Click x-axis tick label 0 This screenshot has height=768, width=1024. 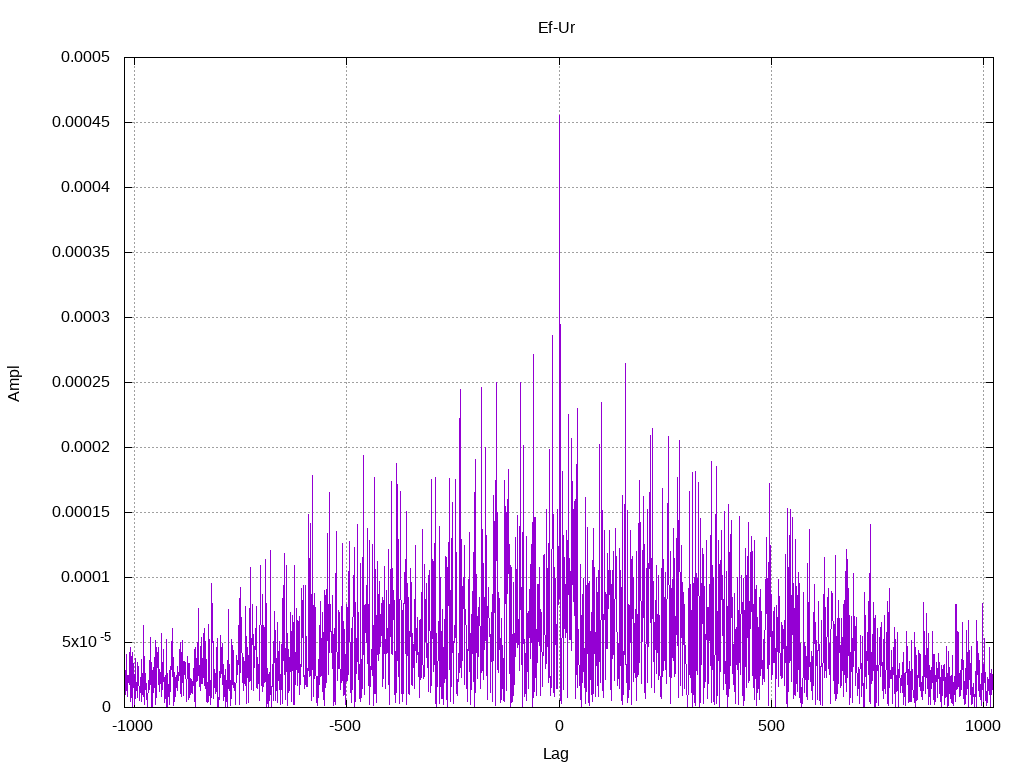click(x=559, y=726)
